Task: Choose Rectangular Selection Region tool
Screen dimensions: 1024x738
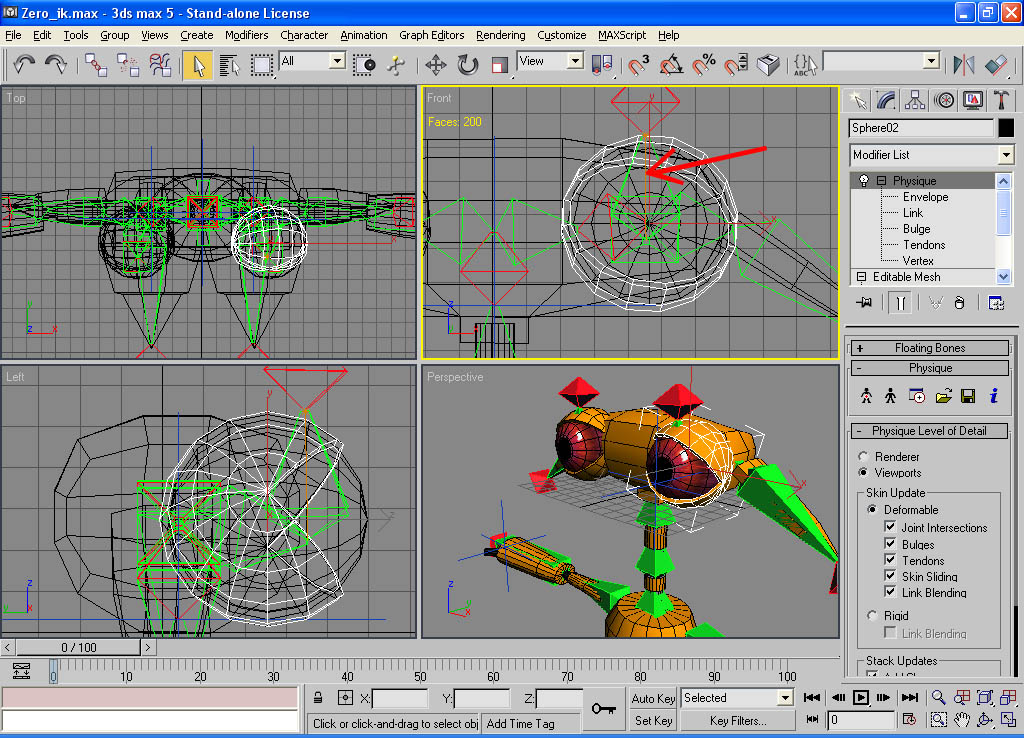Action: [x=262, y=65]
